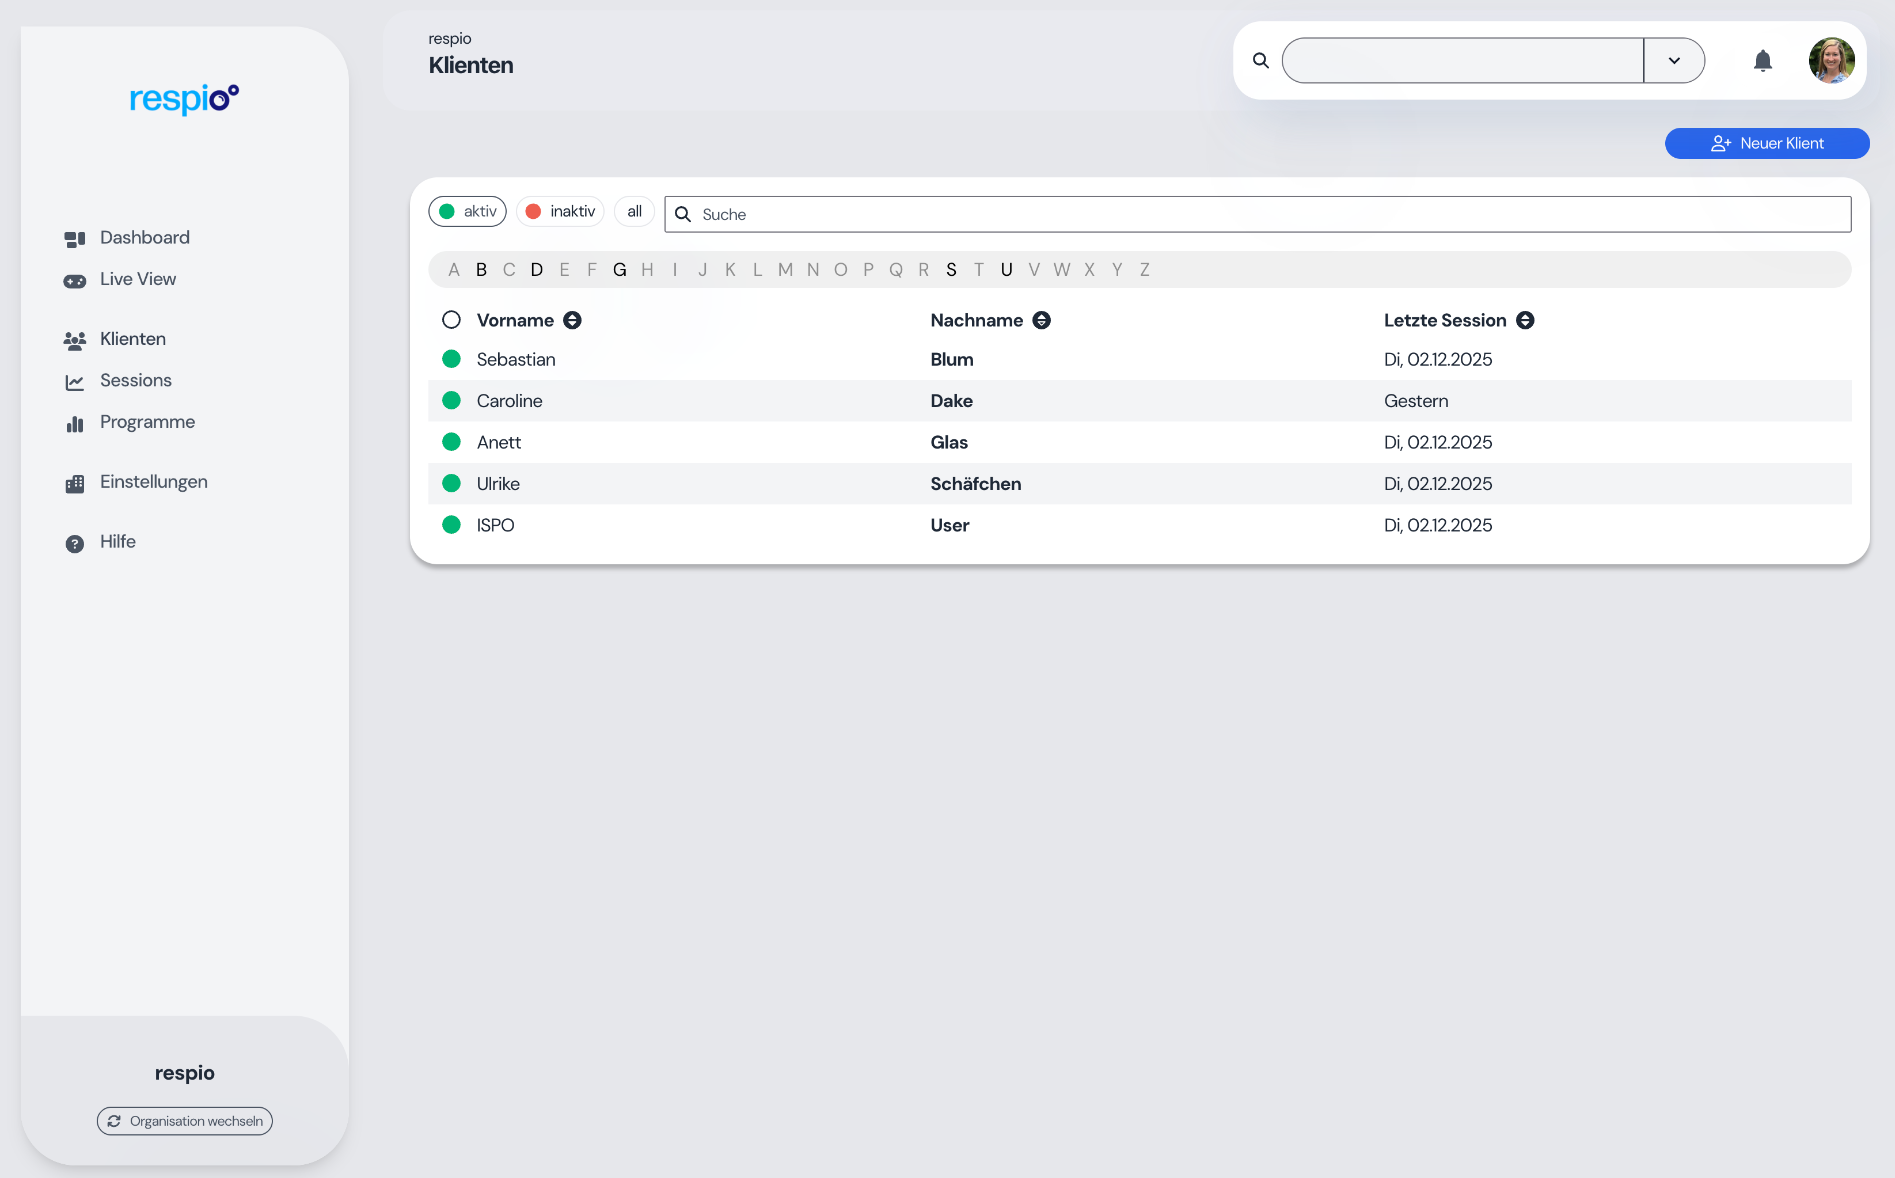
Task: Select all clients with header circle
Action: [451, 320]
